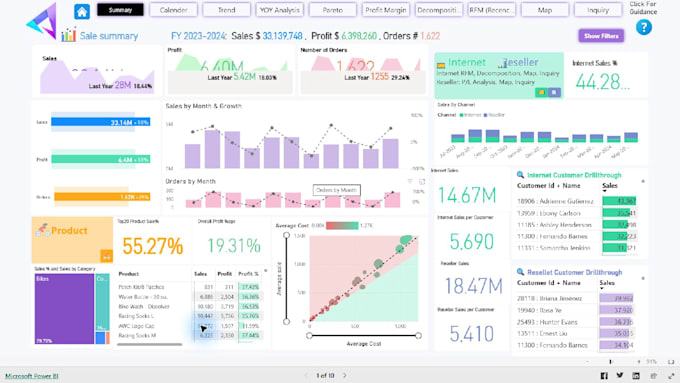Click the small yellow Internet button in the green card
Image resolution: width=680 pixels, height=383 pixels.
click(x=541, y=92)
